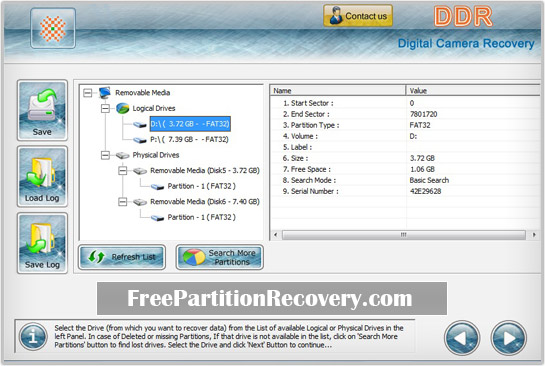Select the P:\ 7.39 GB FAT32 drive
The height and width of the screenshot is (366, 545).
click(x=189, y=139)
